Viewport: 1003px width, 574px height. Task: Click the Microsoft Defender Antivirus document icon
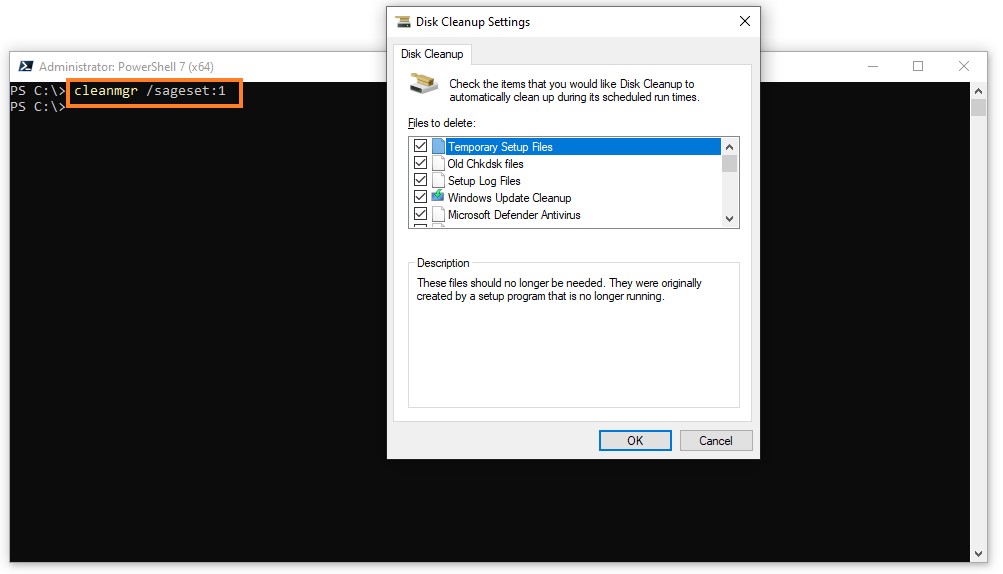point(438,214)
